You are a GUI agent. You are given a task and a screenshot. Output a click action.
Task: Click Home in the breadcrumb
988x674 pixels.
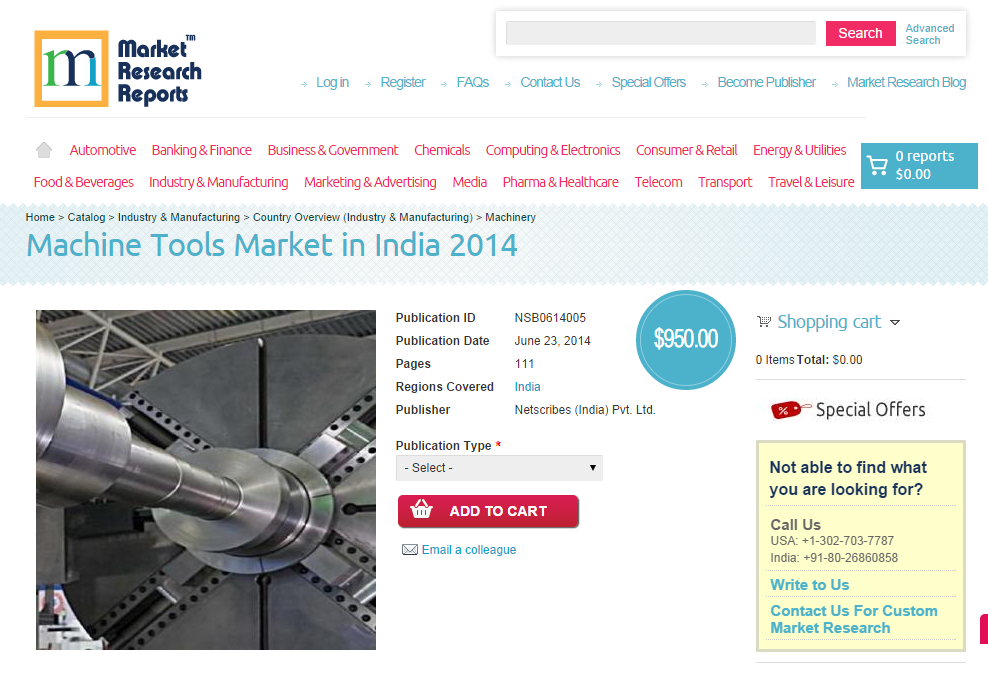point(40,217)
